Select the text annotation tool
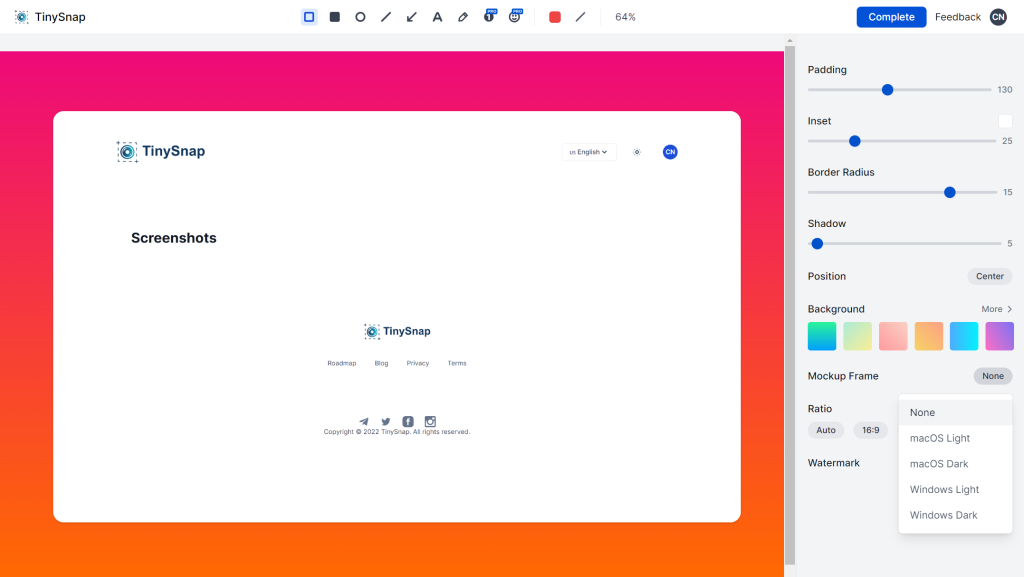The width and height of the screenshot is (1024, 577). click(x=437, y=17)
